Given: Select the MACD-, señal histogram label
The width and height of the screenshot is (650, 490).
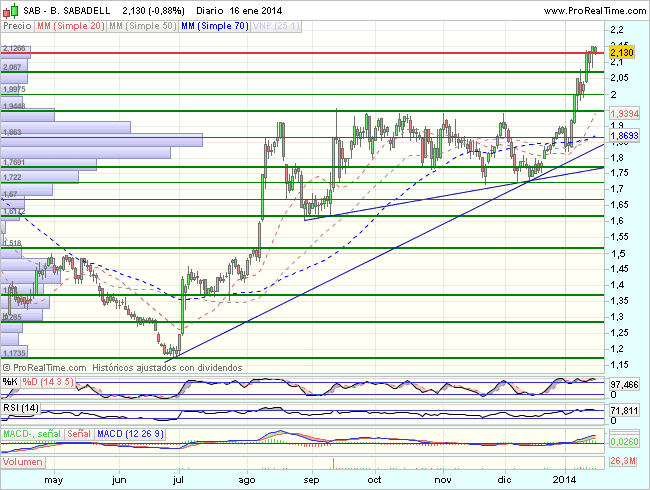Looking at the screenshot, I should tap(32, 434).
